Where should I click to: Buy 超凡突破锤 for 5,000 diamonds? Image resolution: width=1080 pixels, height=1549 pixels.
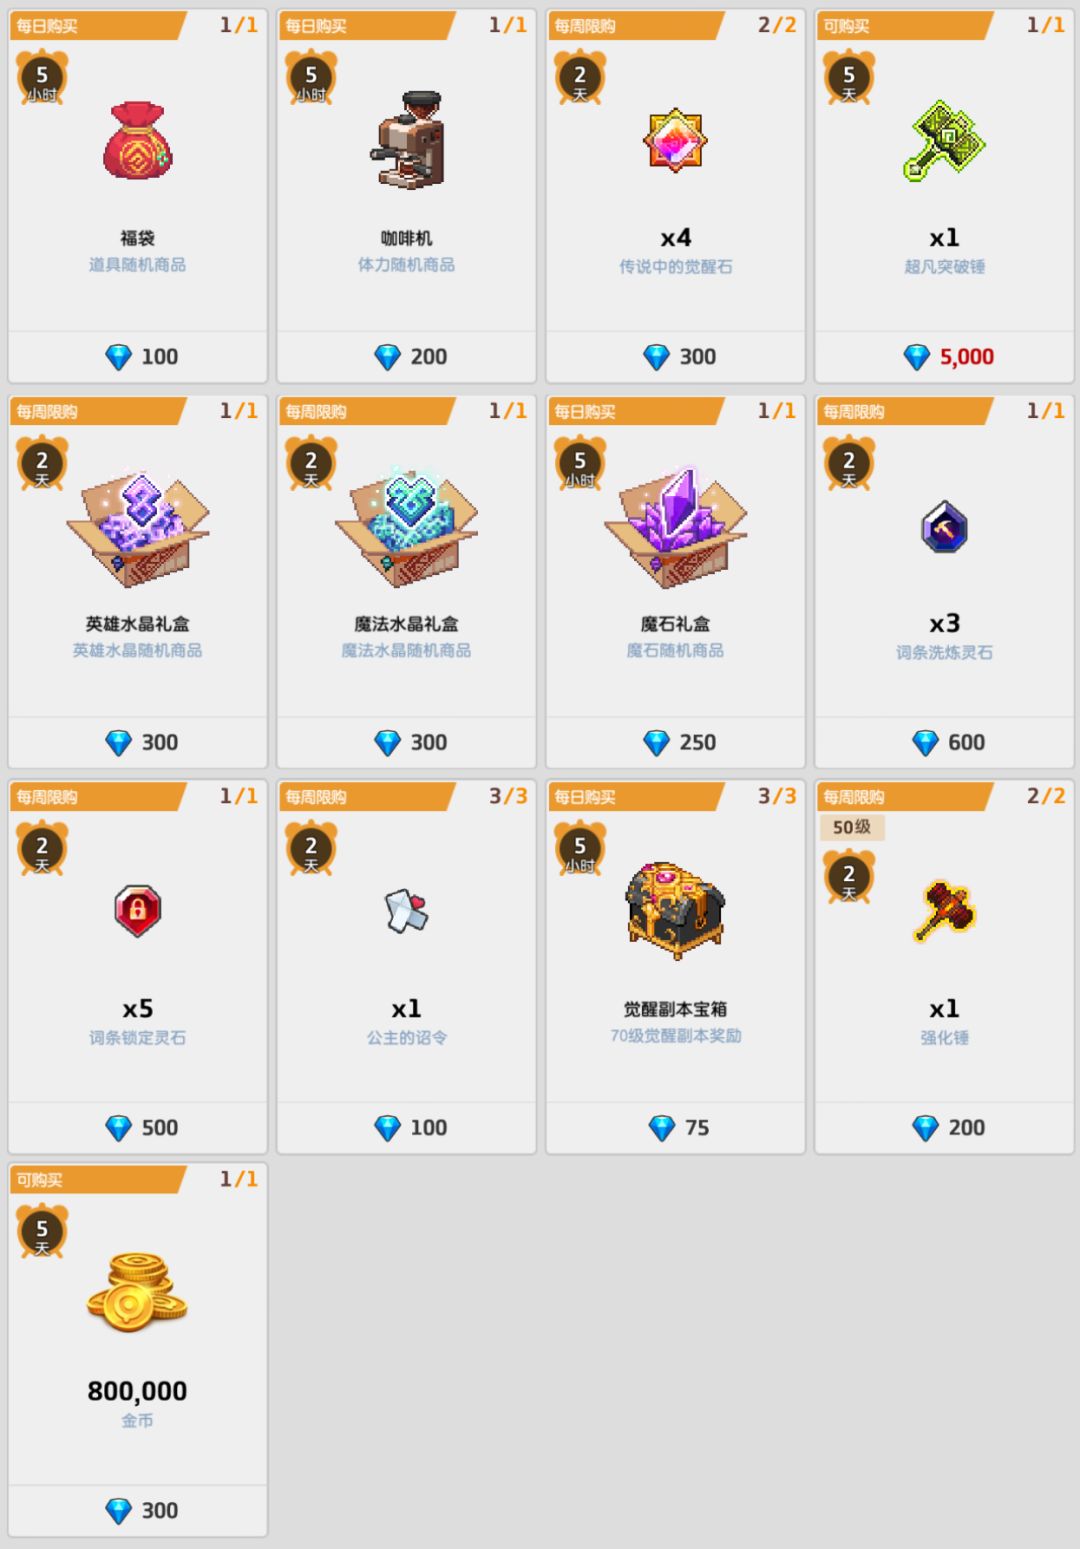click(x=944, y=357)
